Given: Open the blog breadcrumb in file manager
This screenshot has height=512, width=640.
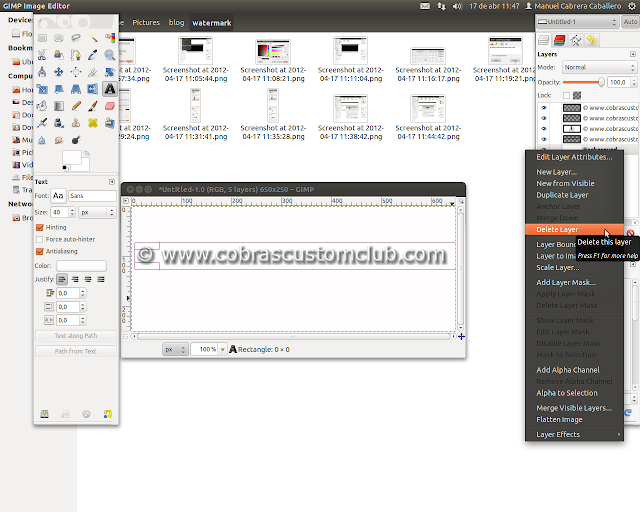Looking at the screenshot, I should (176, 22).
